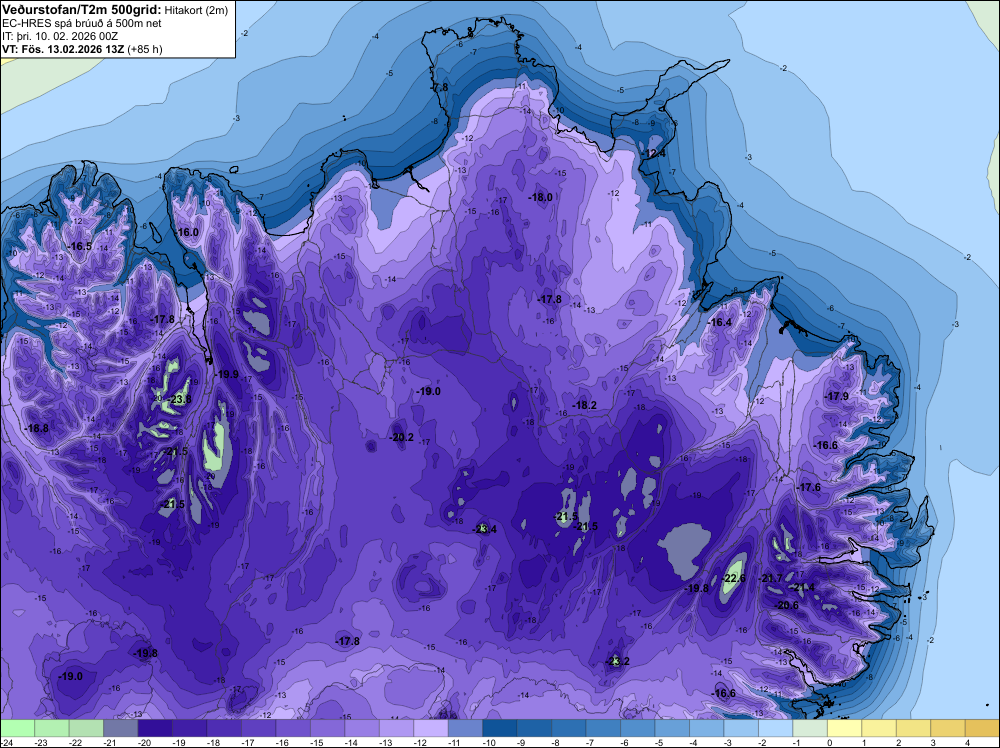
Task: Click the valid time 'VT: Fös. 13.02.2026 13Z'
Action: (x=63, y=49)
